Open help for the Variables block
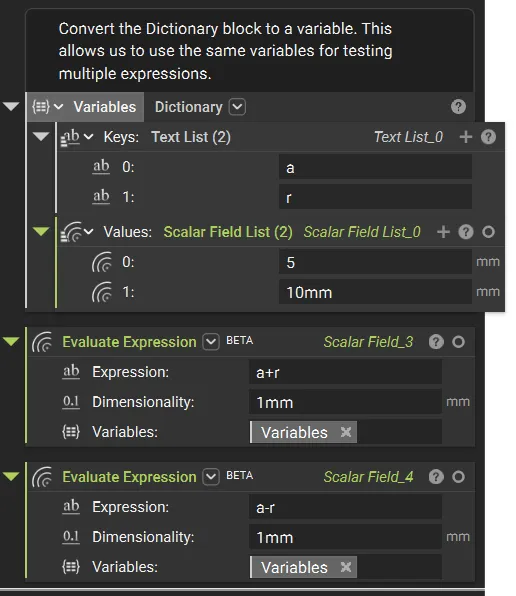516x596 pixels. pyautogui.click(x=458, y=107)
